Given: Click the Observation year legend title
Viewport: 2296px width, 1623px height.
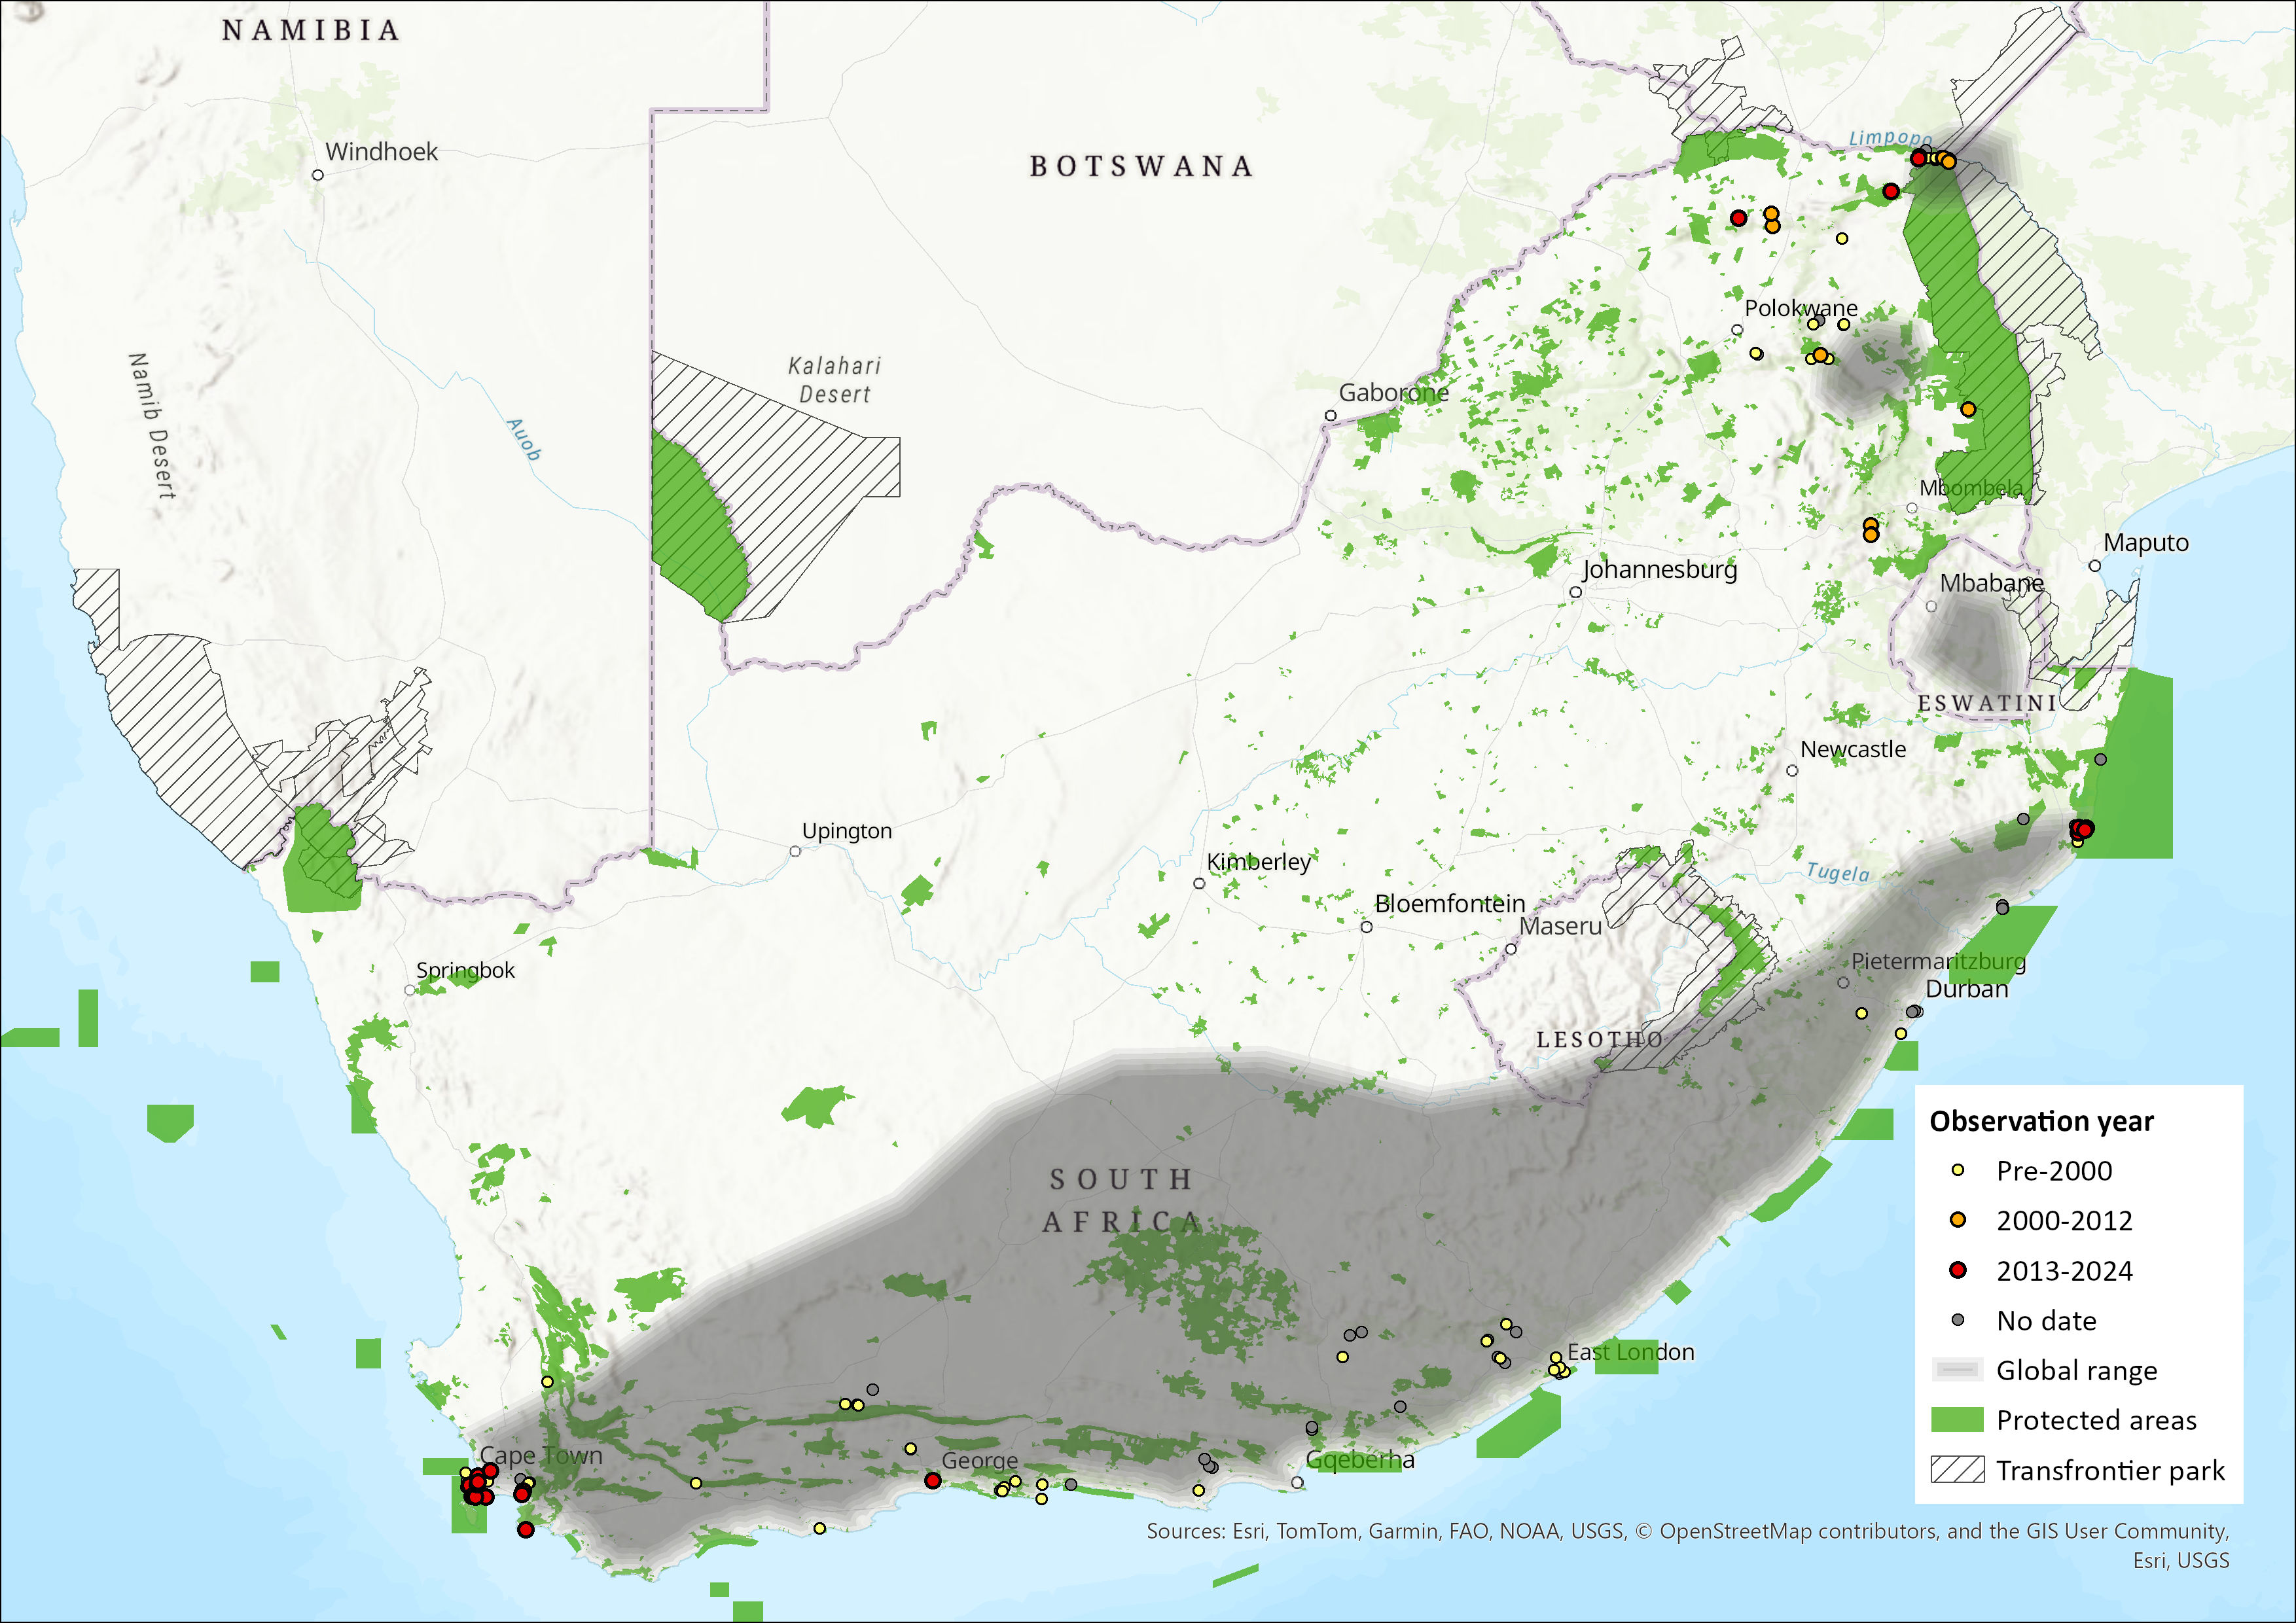Looking at the screenshot, I should [2041, 1121].
